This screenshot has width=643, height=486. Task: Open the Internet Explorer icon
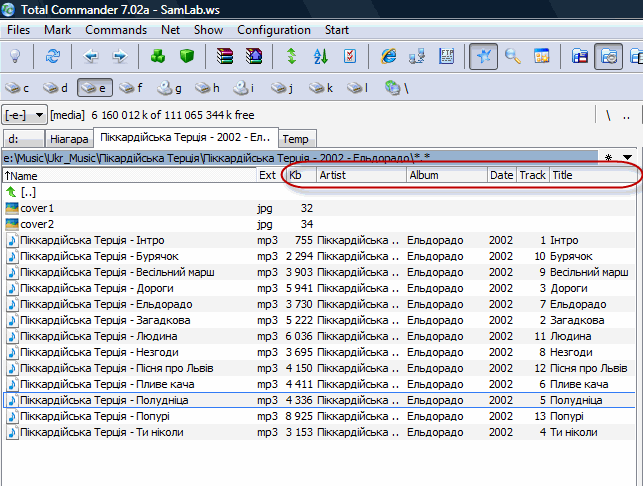[x=388, y=56]
